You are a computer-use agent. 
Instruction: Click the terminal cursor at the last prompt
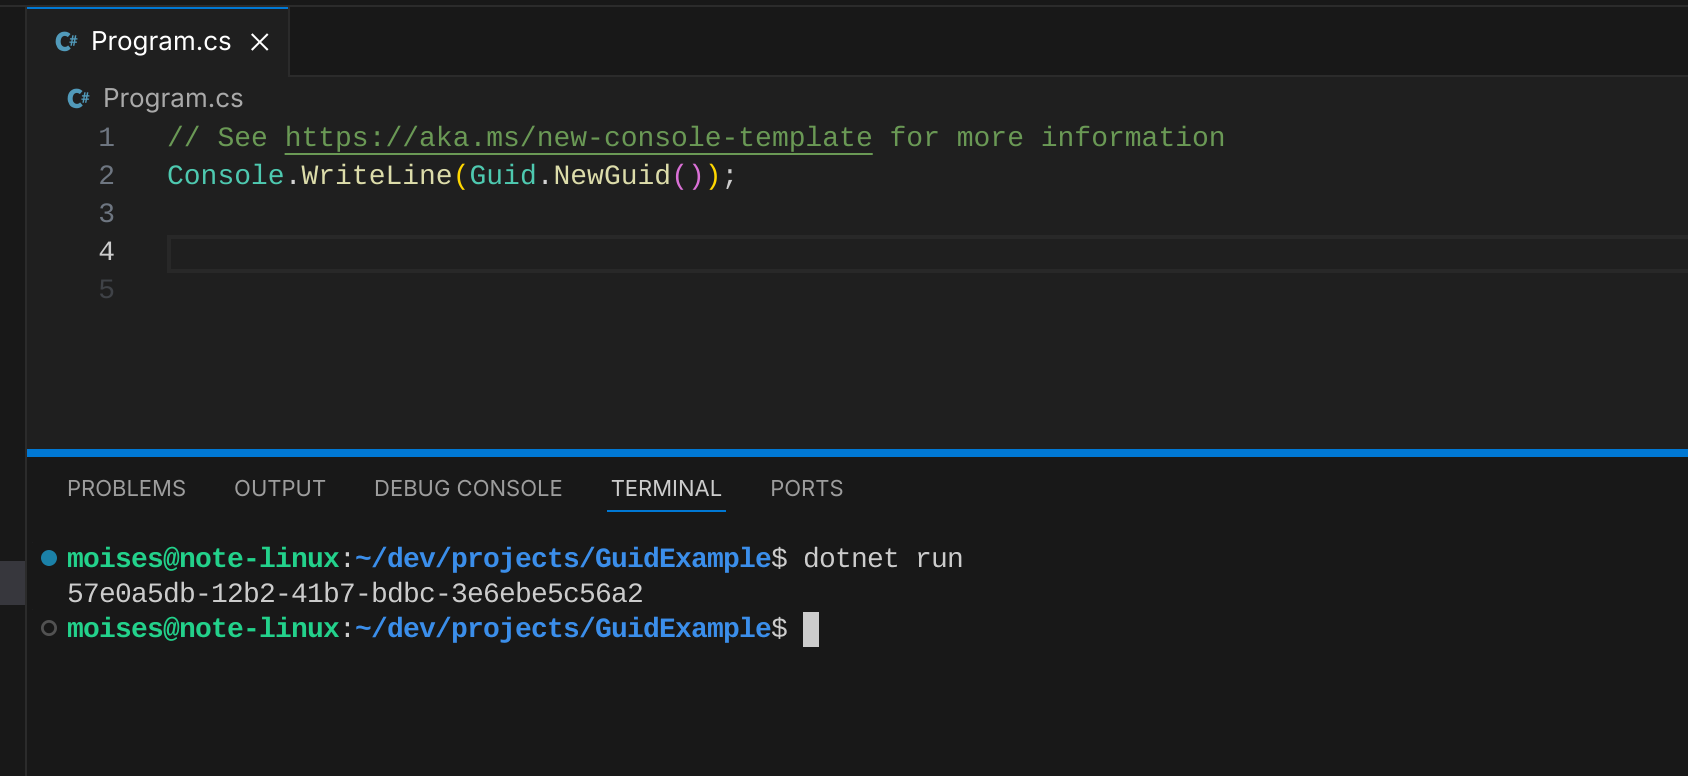(811, 629)
